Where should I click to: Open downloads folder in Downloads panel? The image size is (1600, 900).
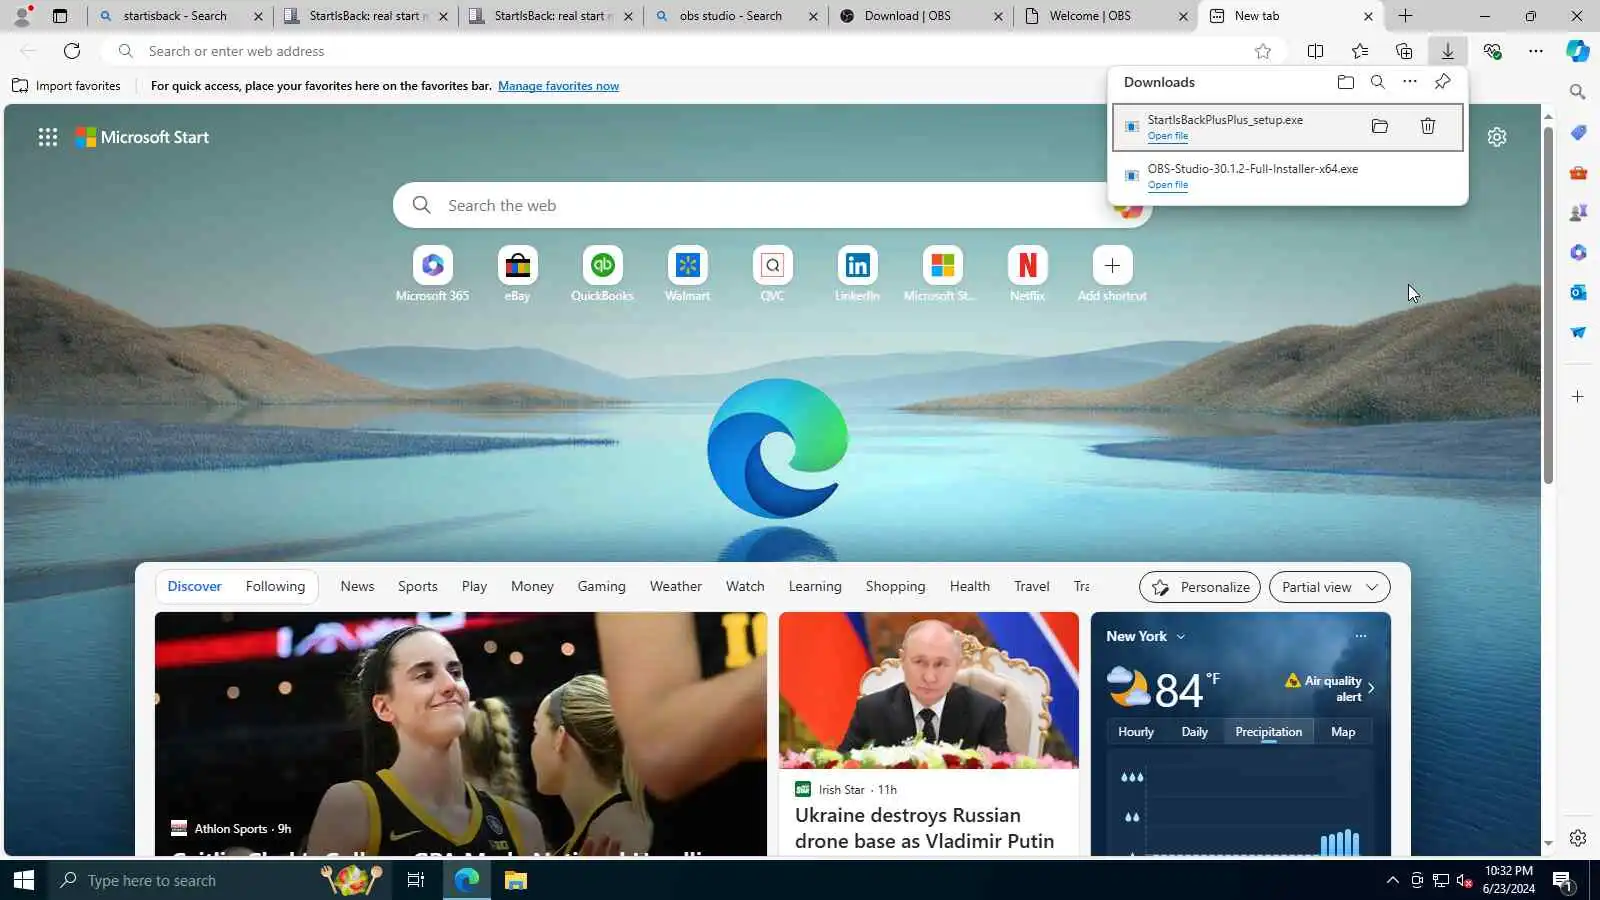[x=1345, y=82]
